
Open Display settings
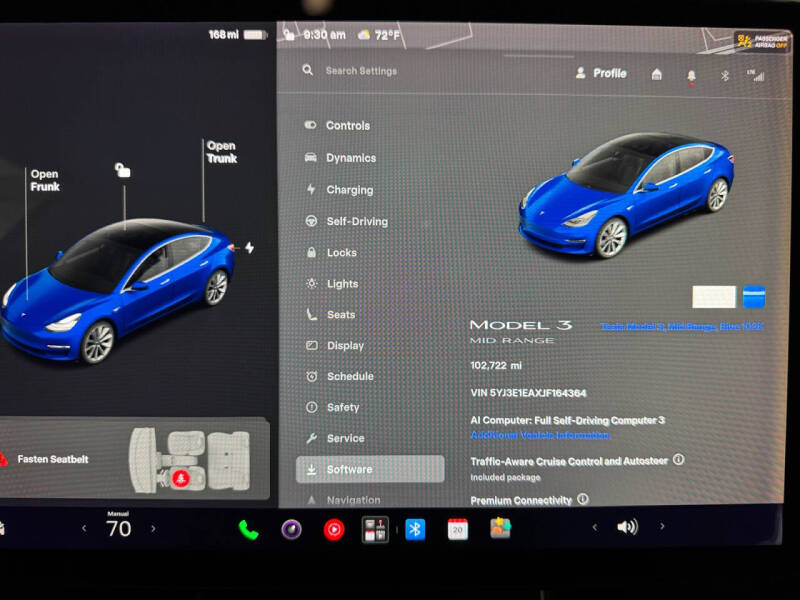[335, 345]
